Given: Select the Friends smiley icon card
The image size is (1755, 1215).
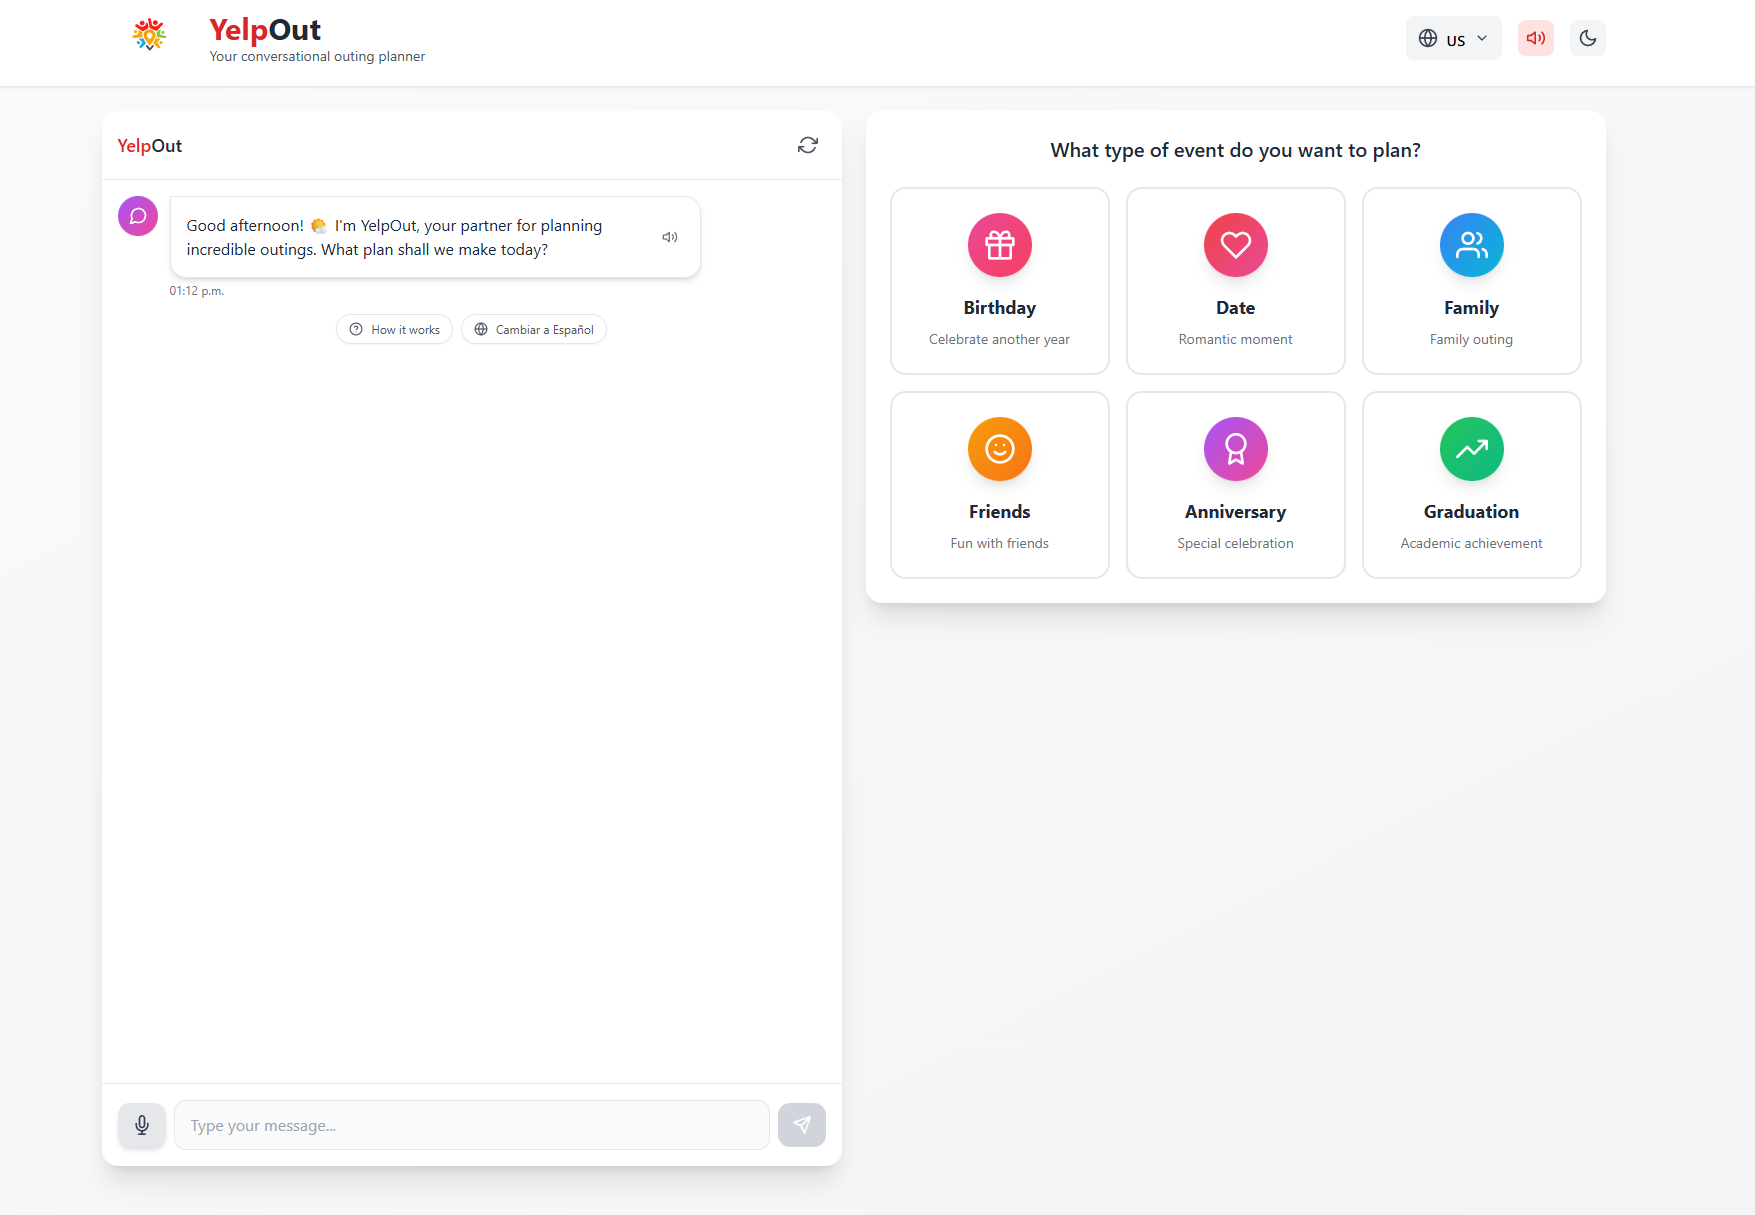Looking at the screenshot, I should (x=1000, y=485).
